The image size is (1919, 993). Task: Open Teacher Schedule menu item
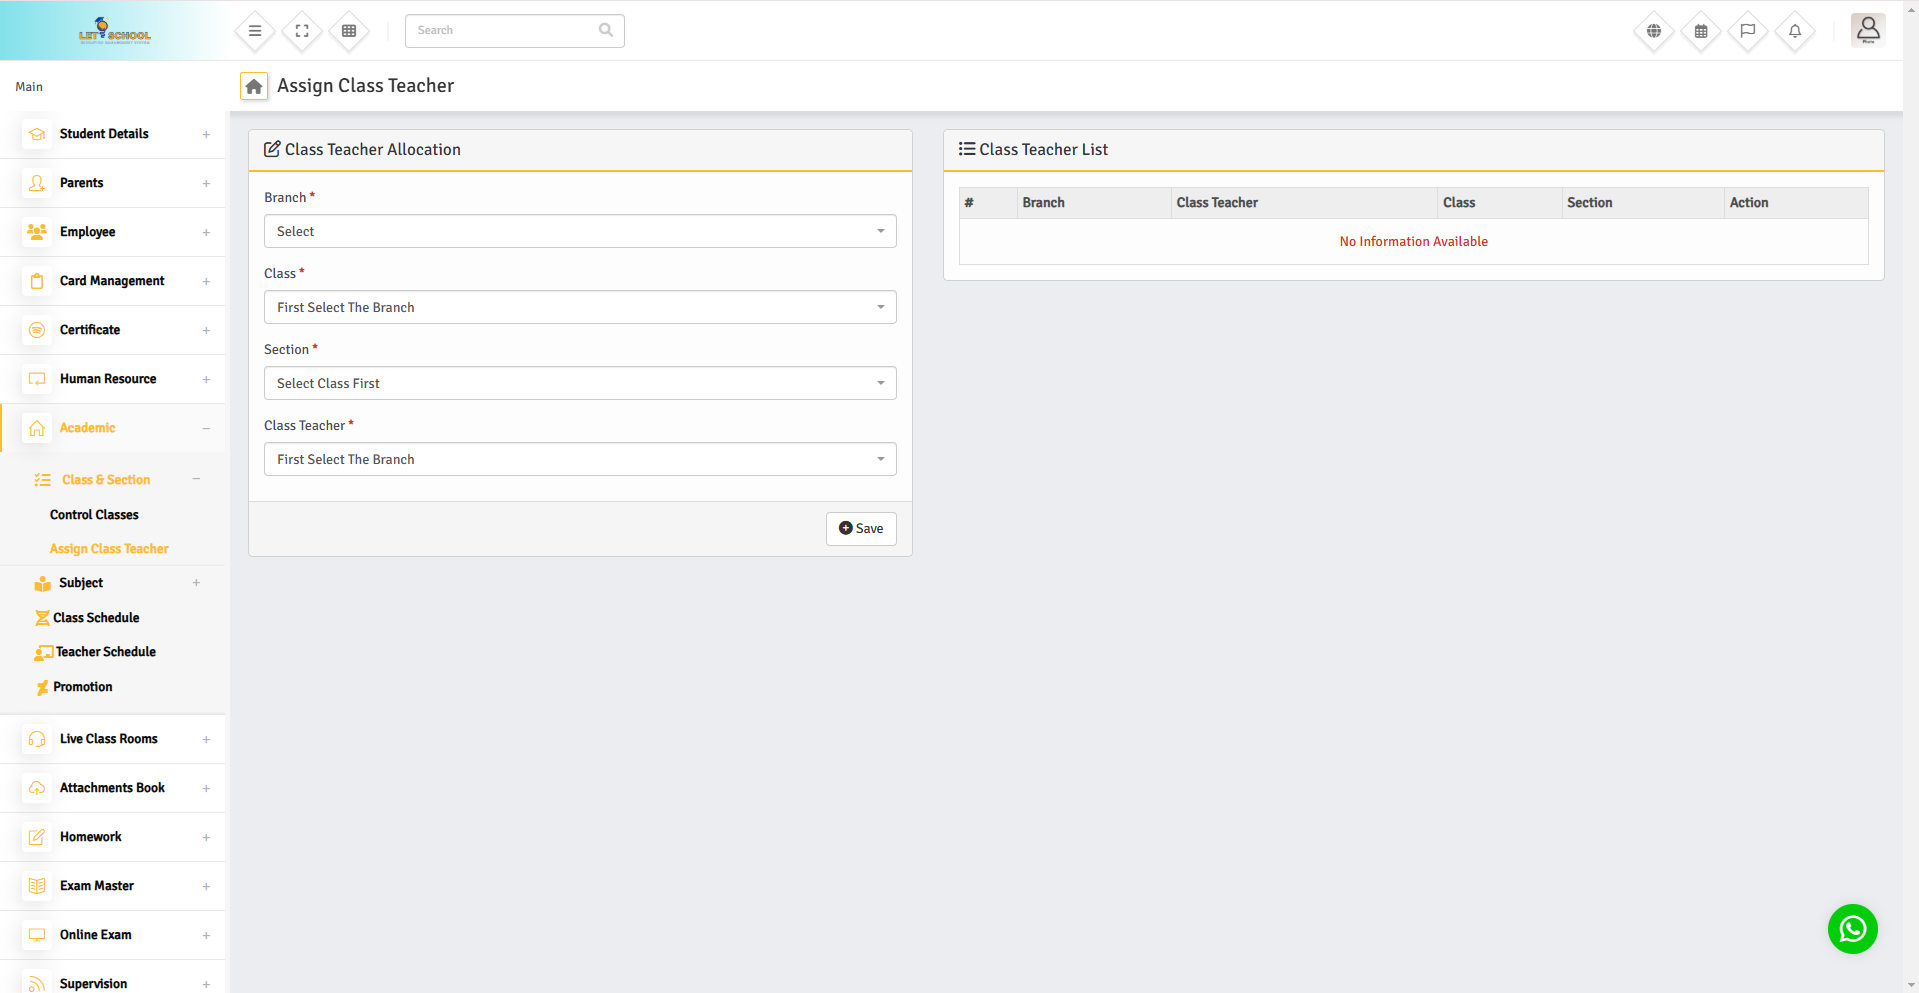105,652
